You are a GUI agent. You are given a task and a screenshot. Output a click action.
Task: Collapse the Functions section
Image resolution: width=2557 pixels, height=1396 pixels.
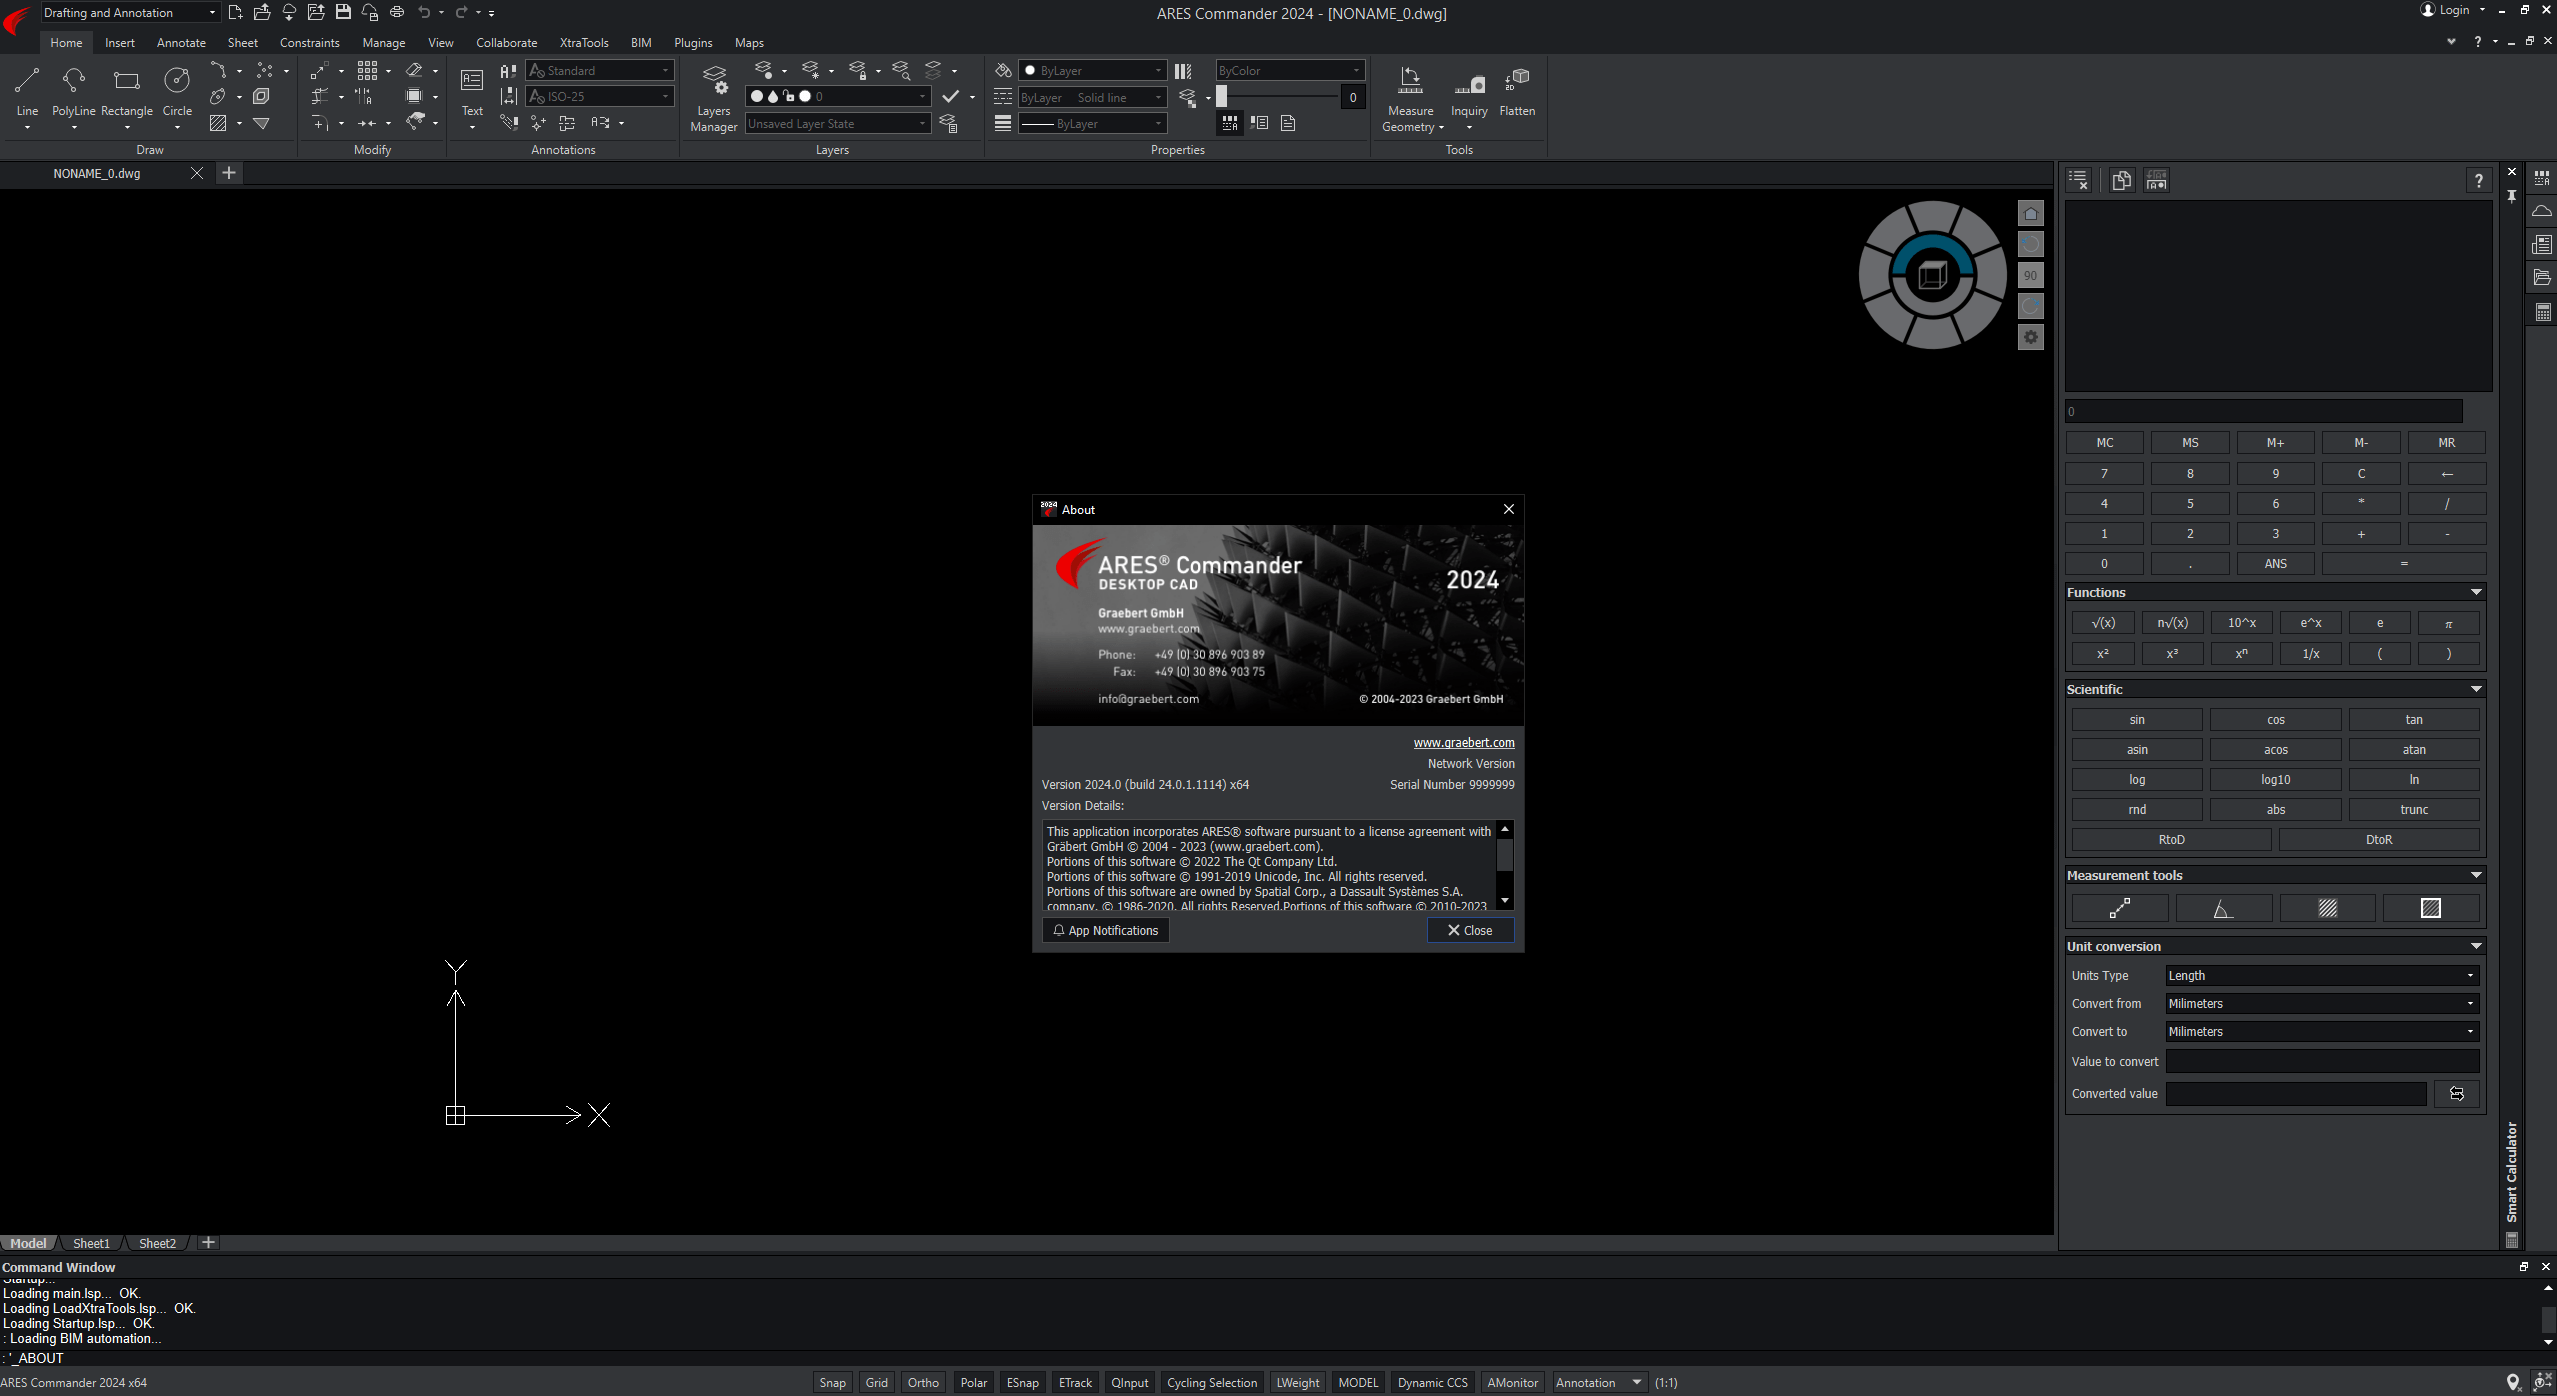(x=2476, y=592)
